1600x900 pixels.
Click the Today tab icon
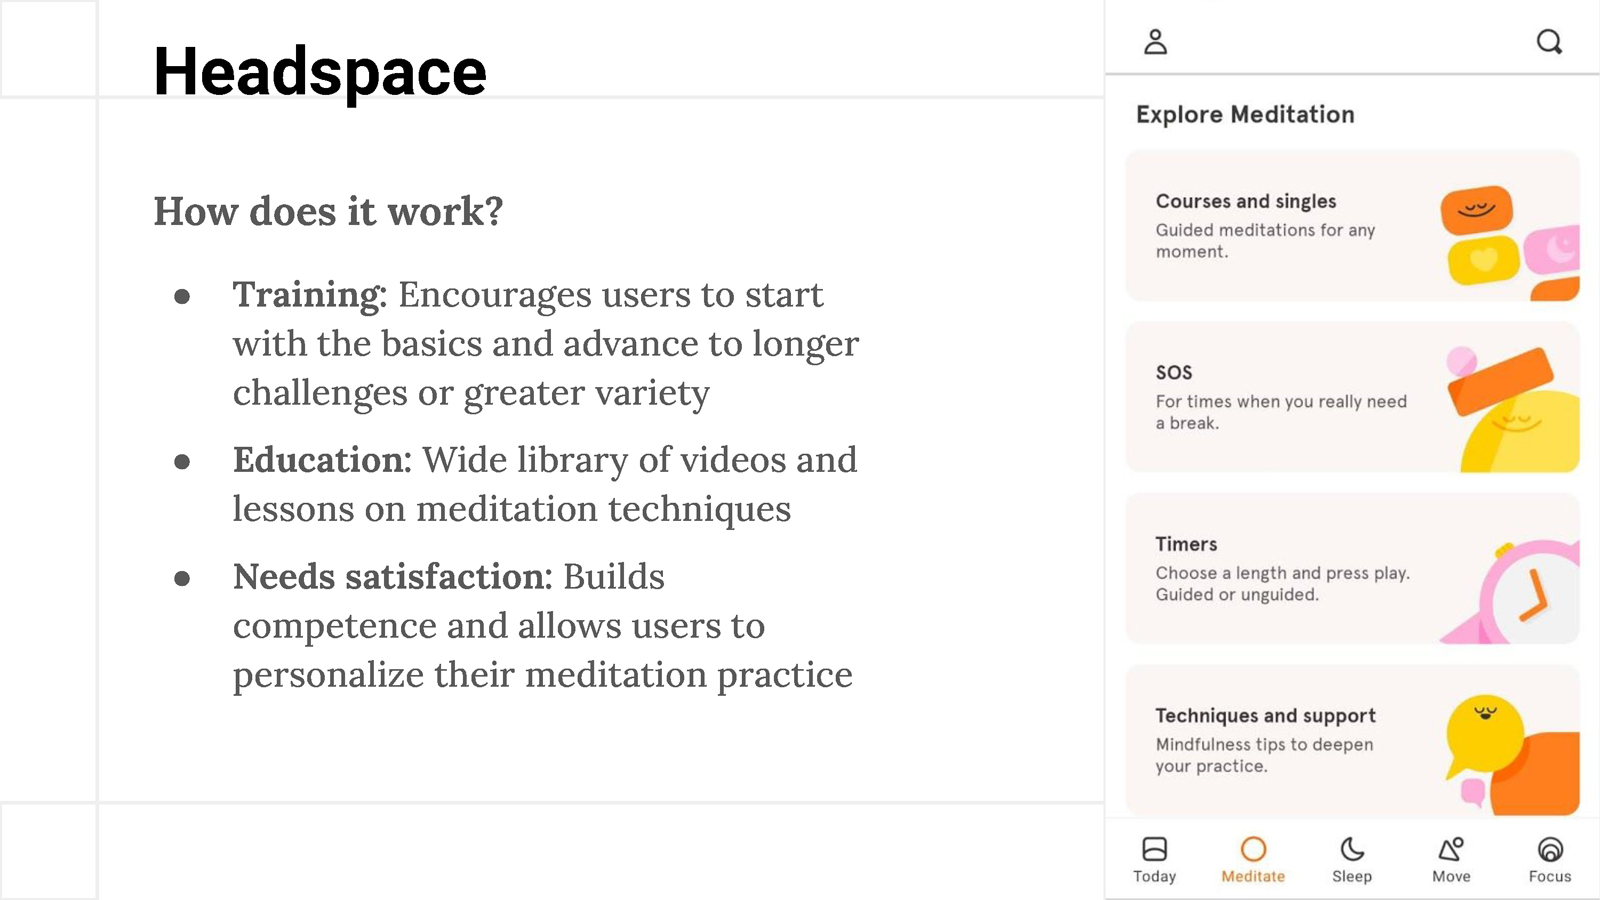(1154, 849)
